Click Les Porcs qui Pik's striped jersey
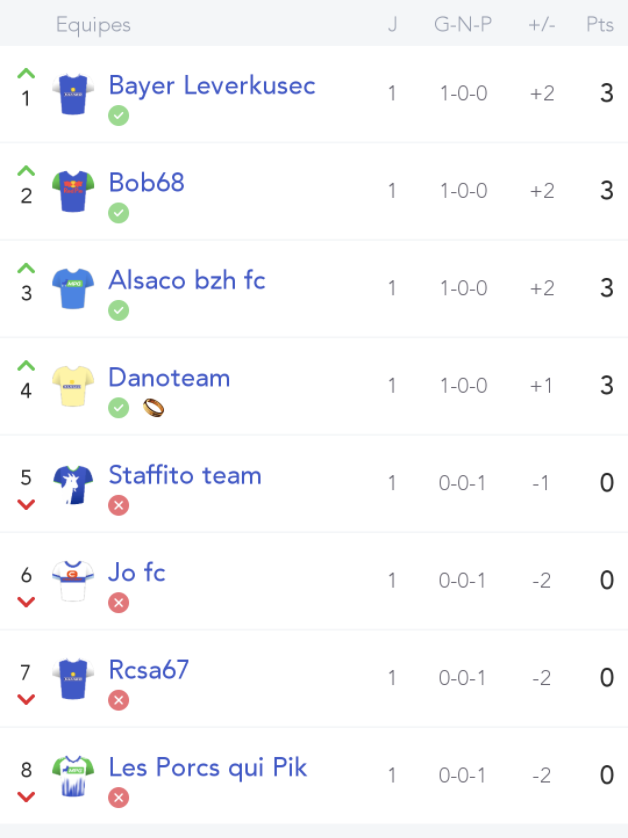Viewport: 628px width, 838px height. click(73, 776)
